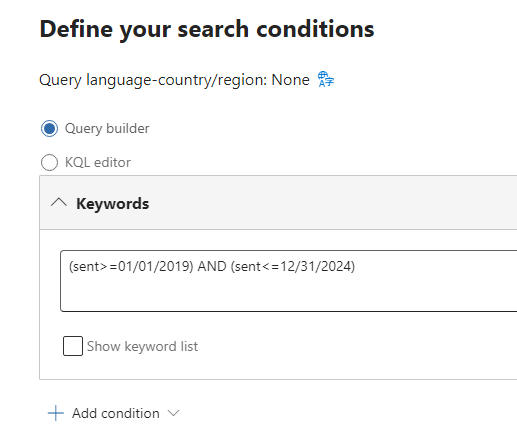
Task: Click the Define your search conditions heading
Action: pos(207,29)
